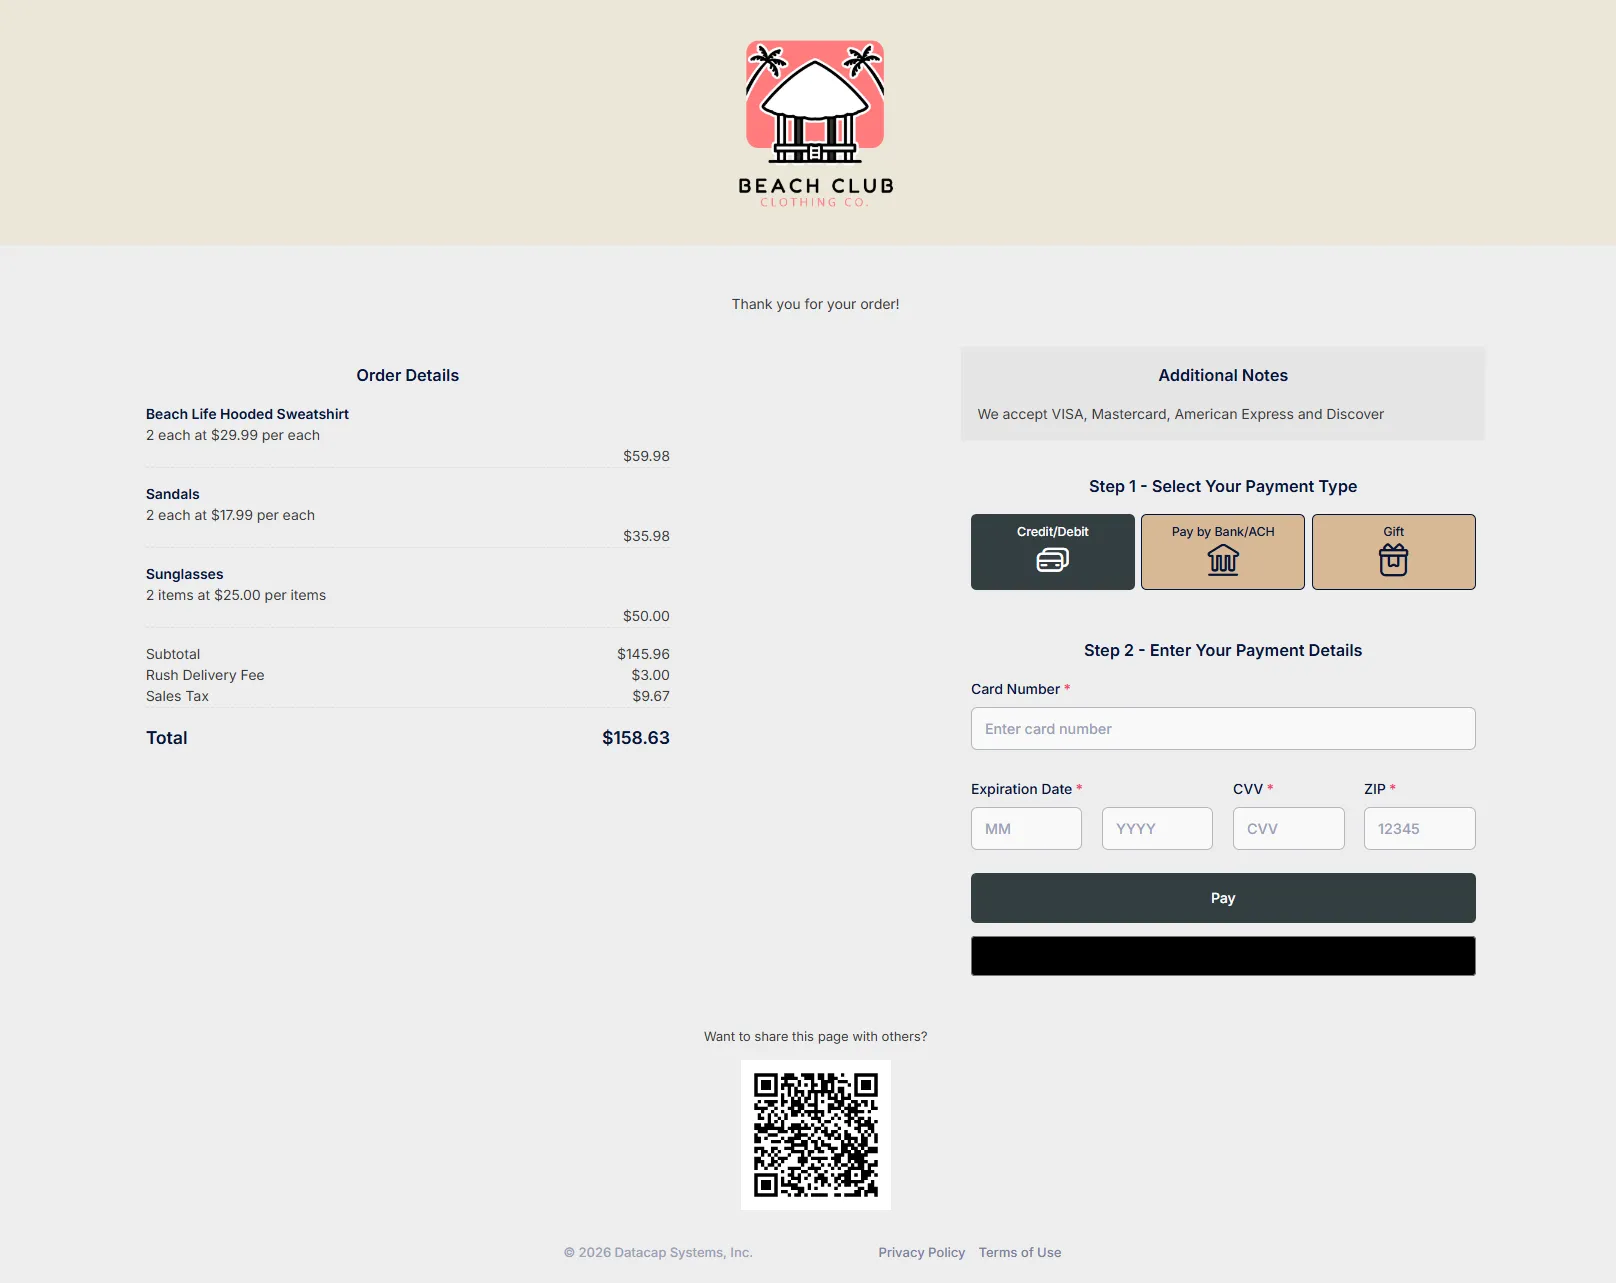Select the credit card icon under Credit/Debit
Image resolution: width=1616 pixels, height=1283 pixels.
tap(1052, 560)
